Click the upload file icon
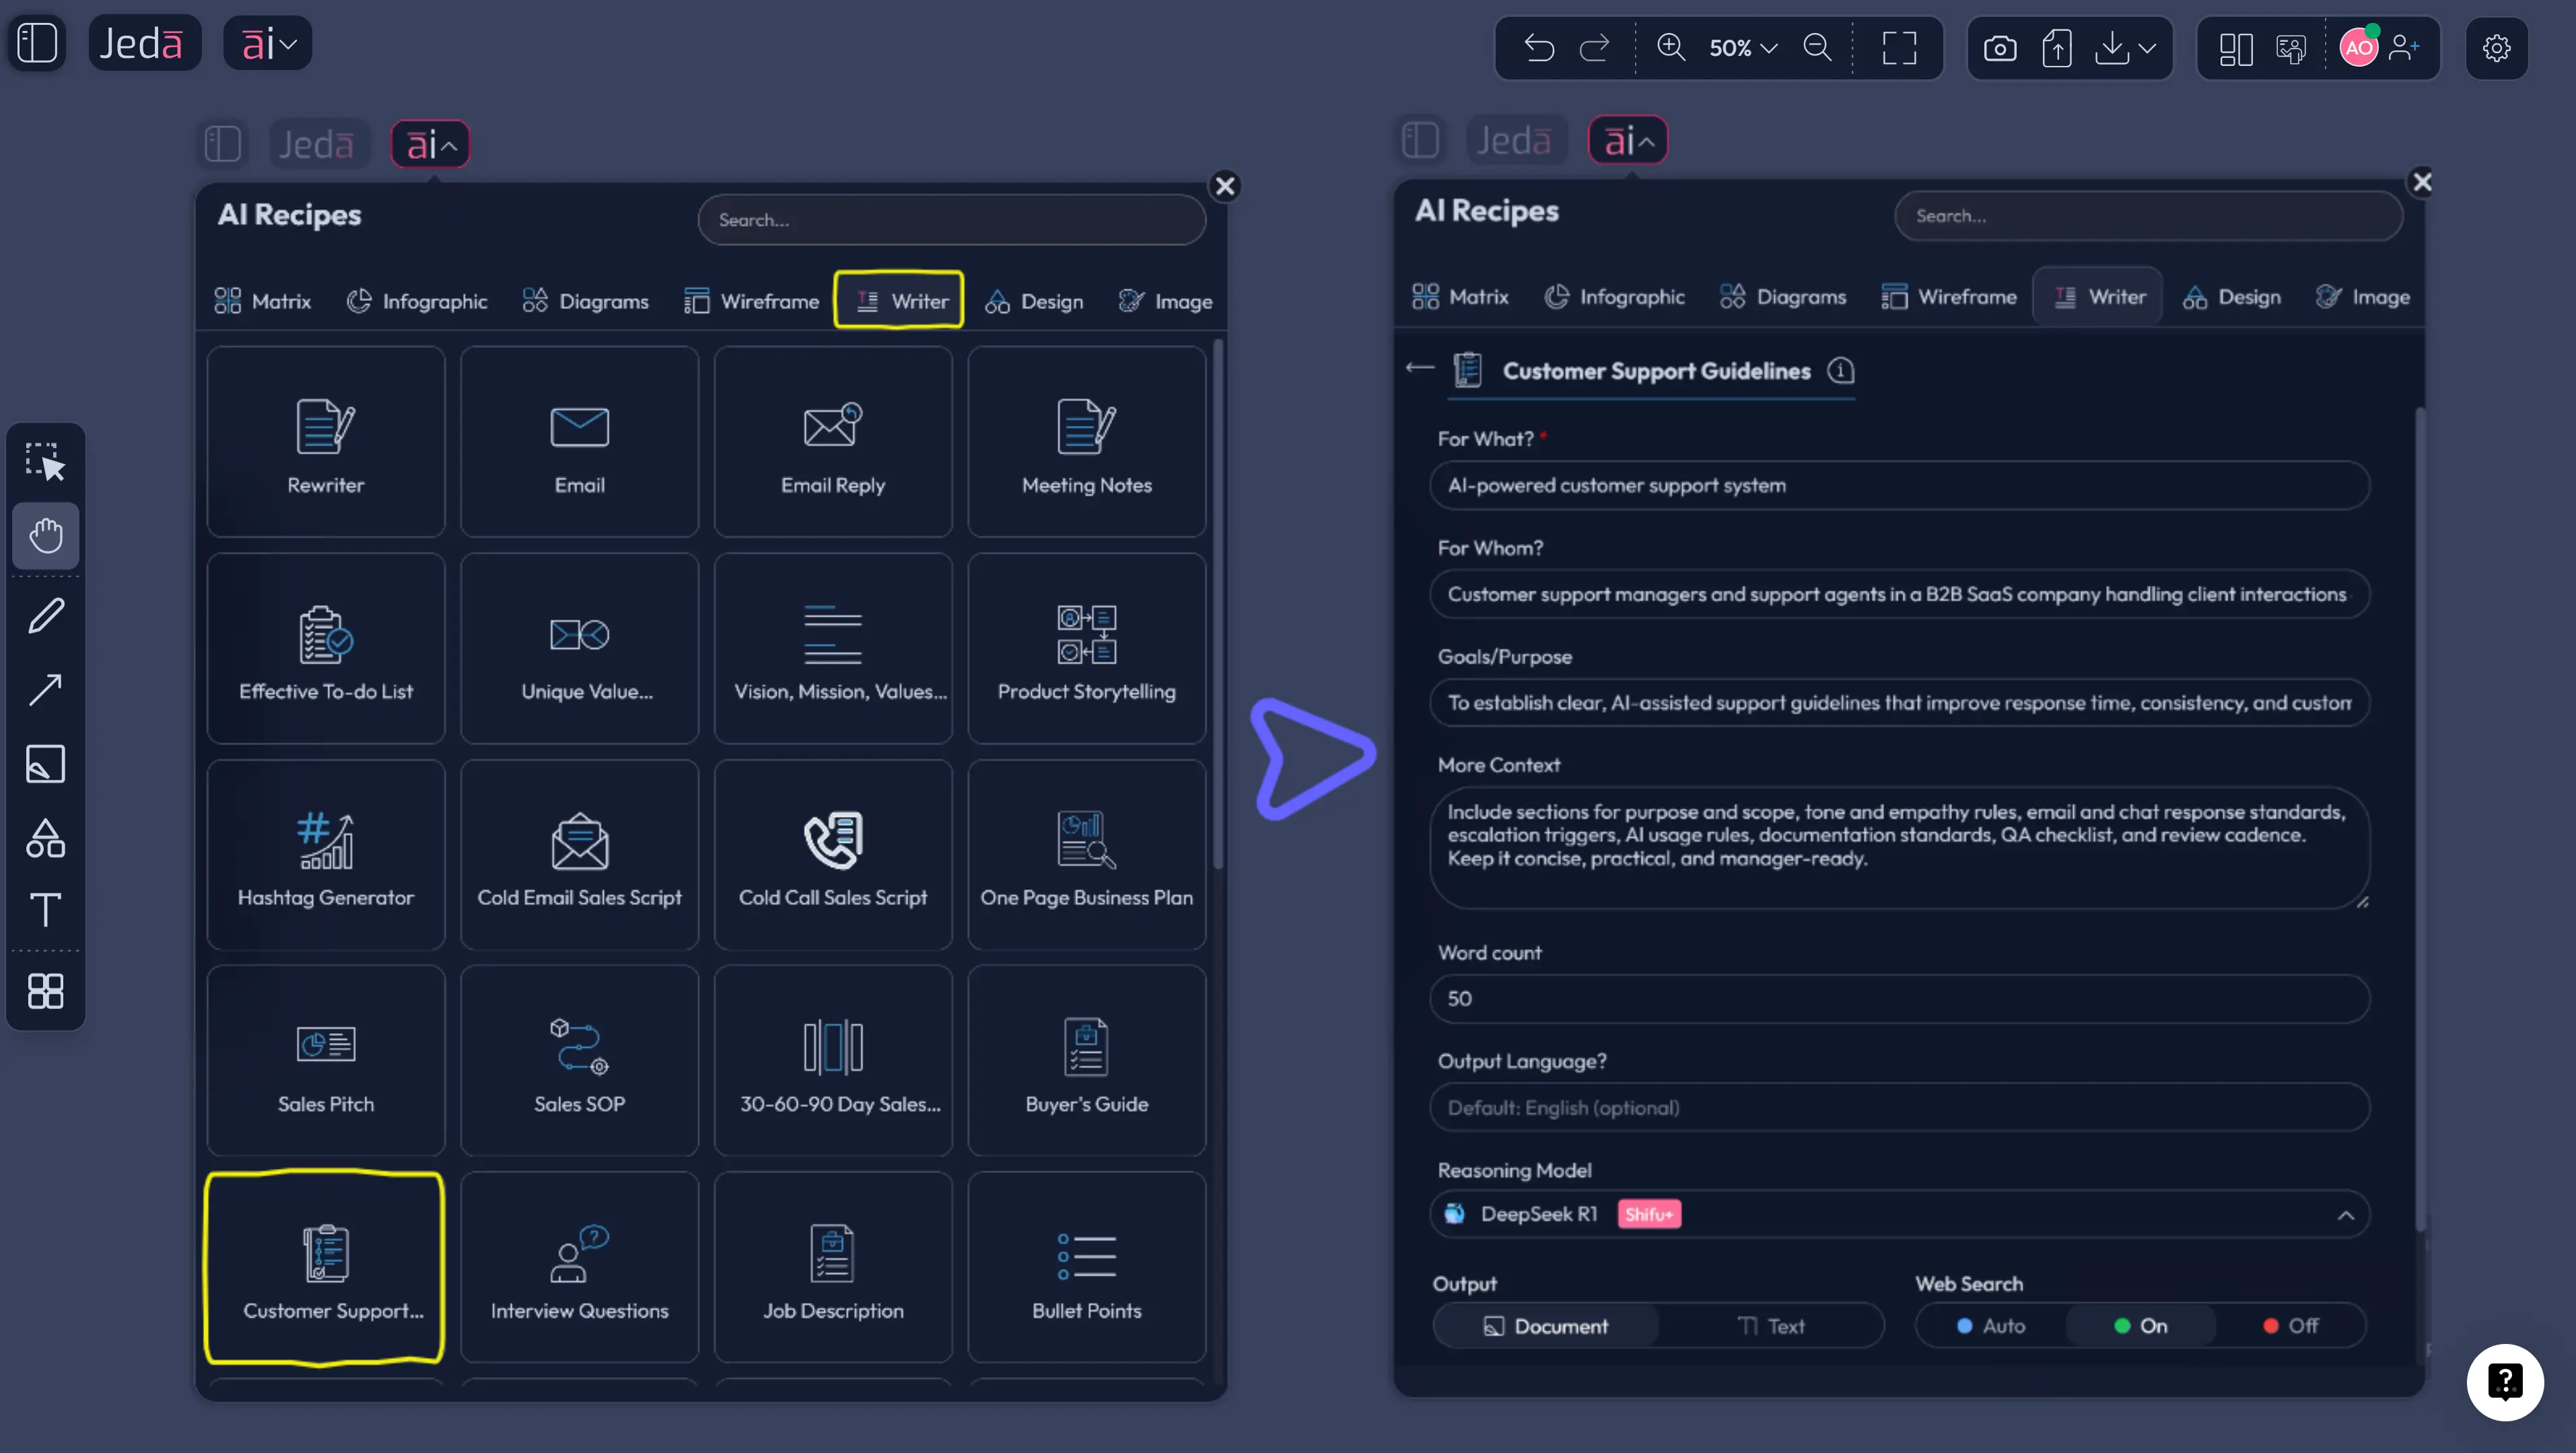Viewport: 2576px width, 1453px height. pyautogui.click(x=2057, y=47)
